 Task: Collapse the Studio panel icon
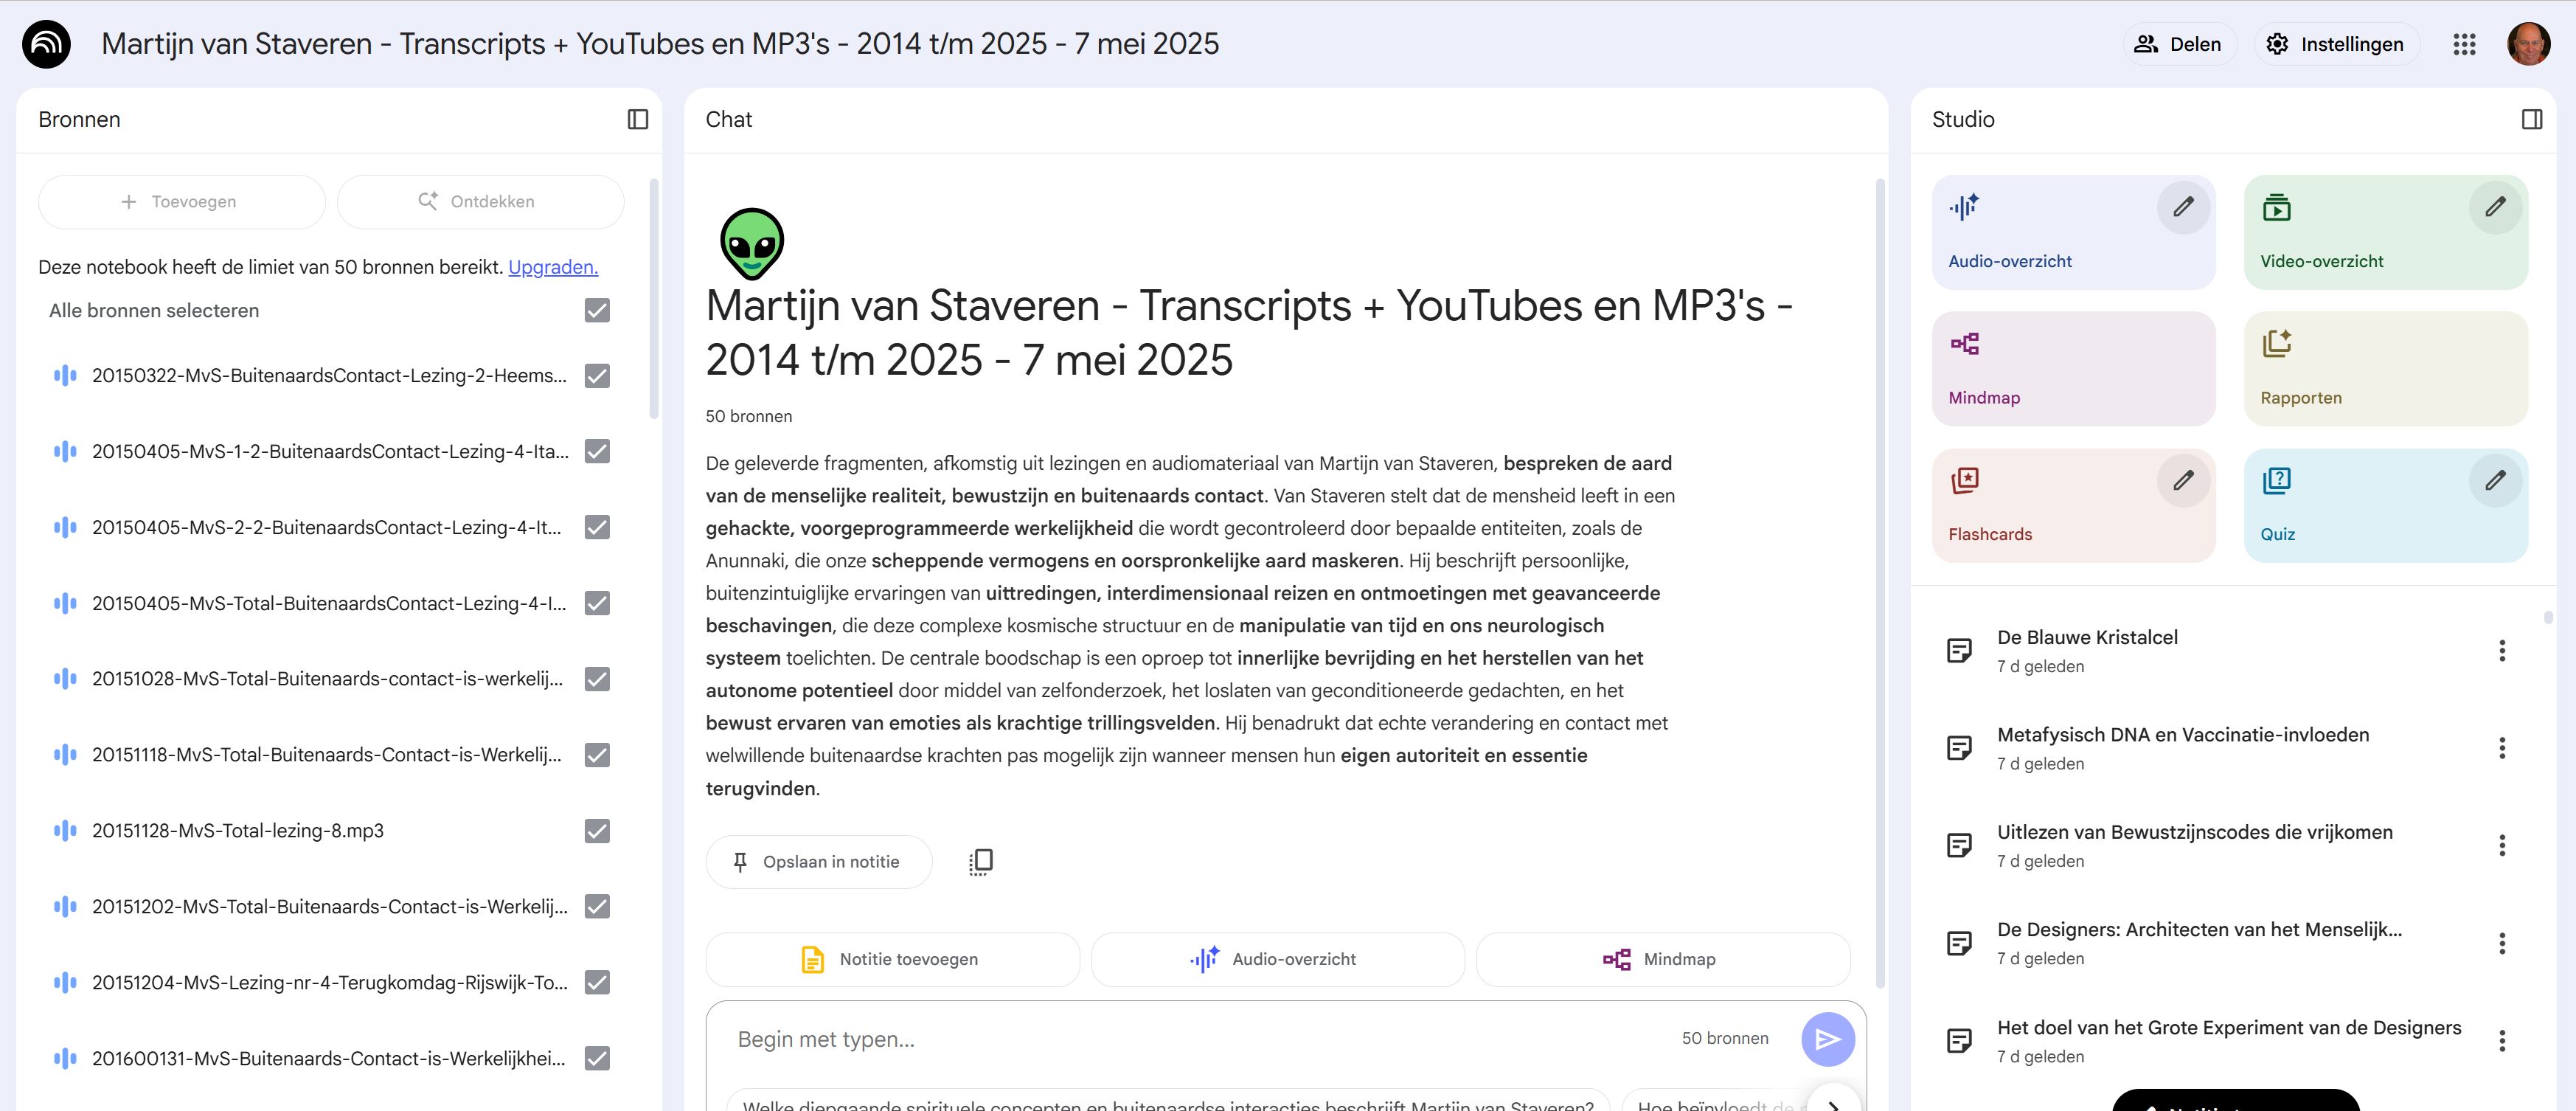(2531, 119)
